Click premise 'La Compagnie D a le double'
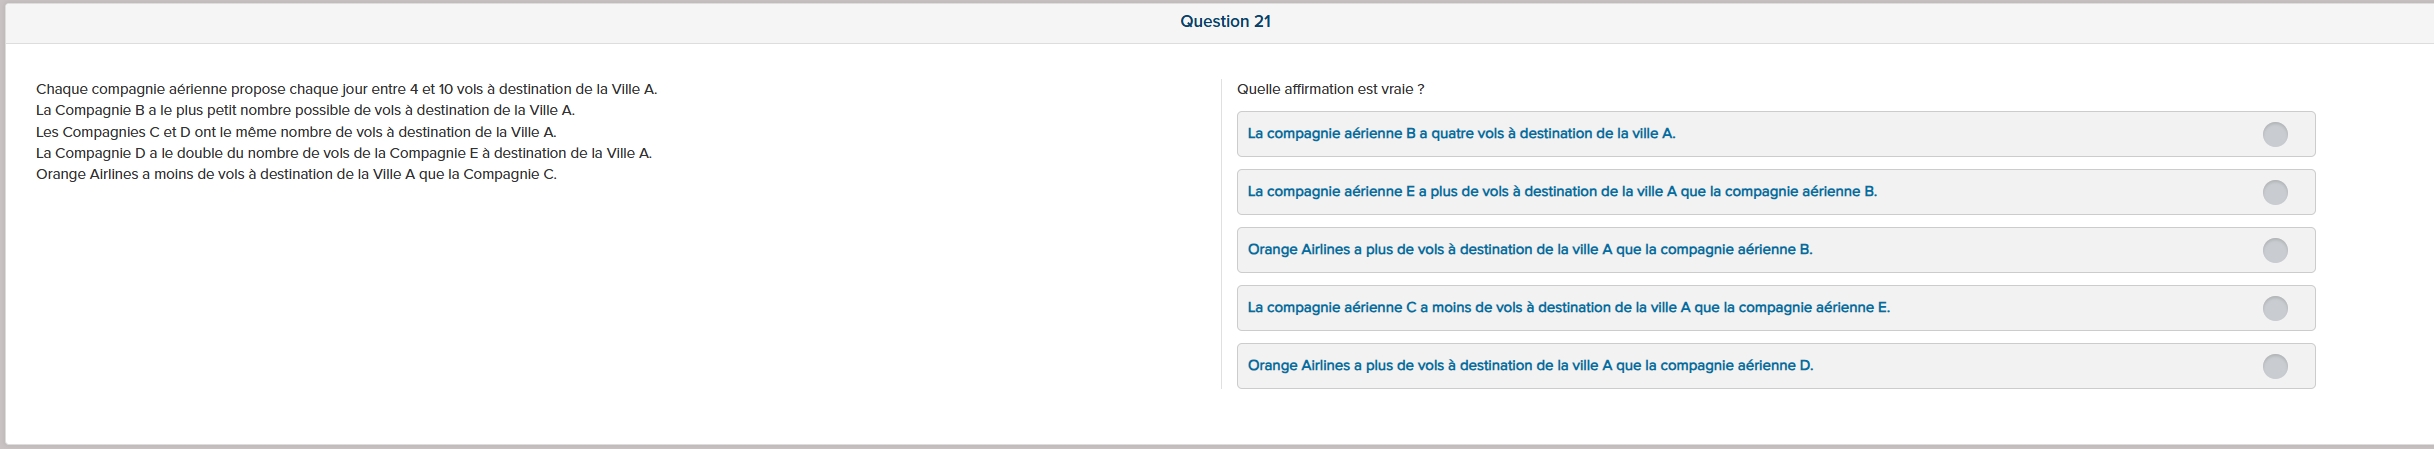 tap(343, 153)
